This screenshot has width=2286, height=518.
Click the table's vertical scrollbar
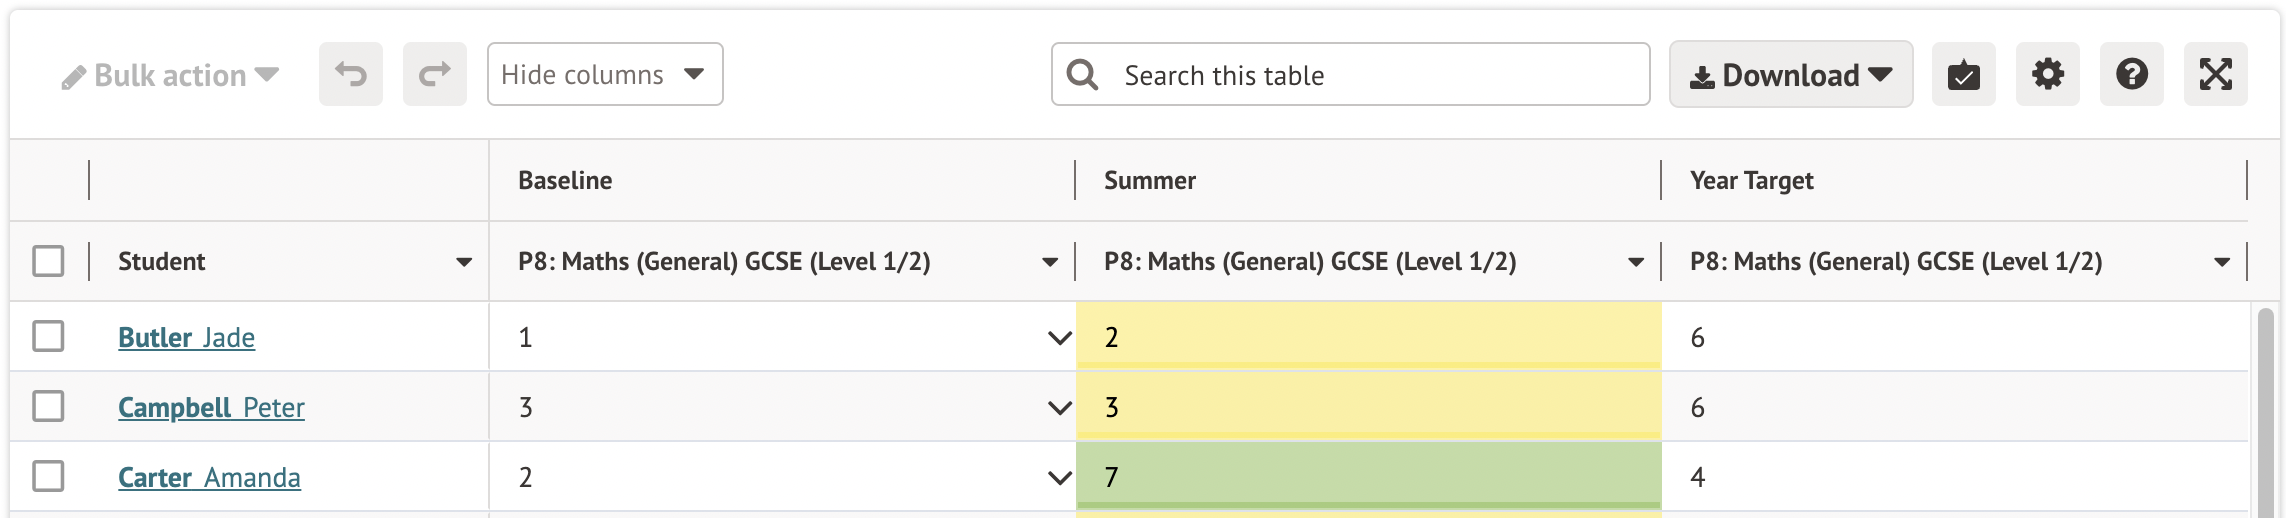pos(2265,410)
